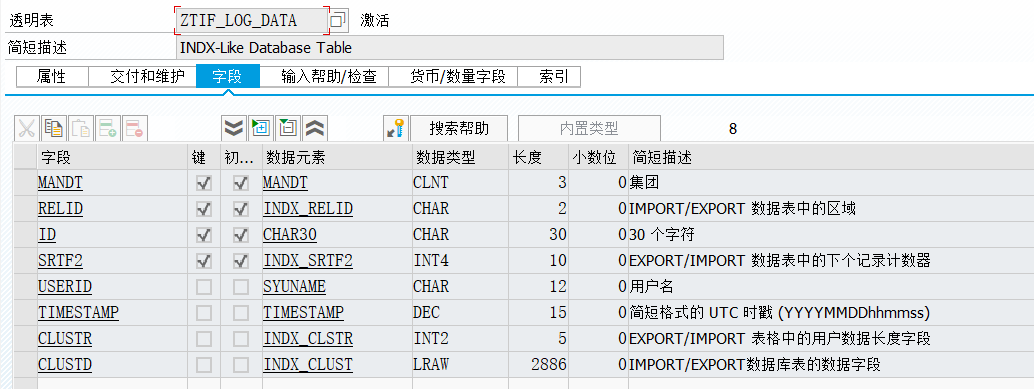
Task: Toggle key checkbox for CLUSTD
Action: [x=204, y=365]
